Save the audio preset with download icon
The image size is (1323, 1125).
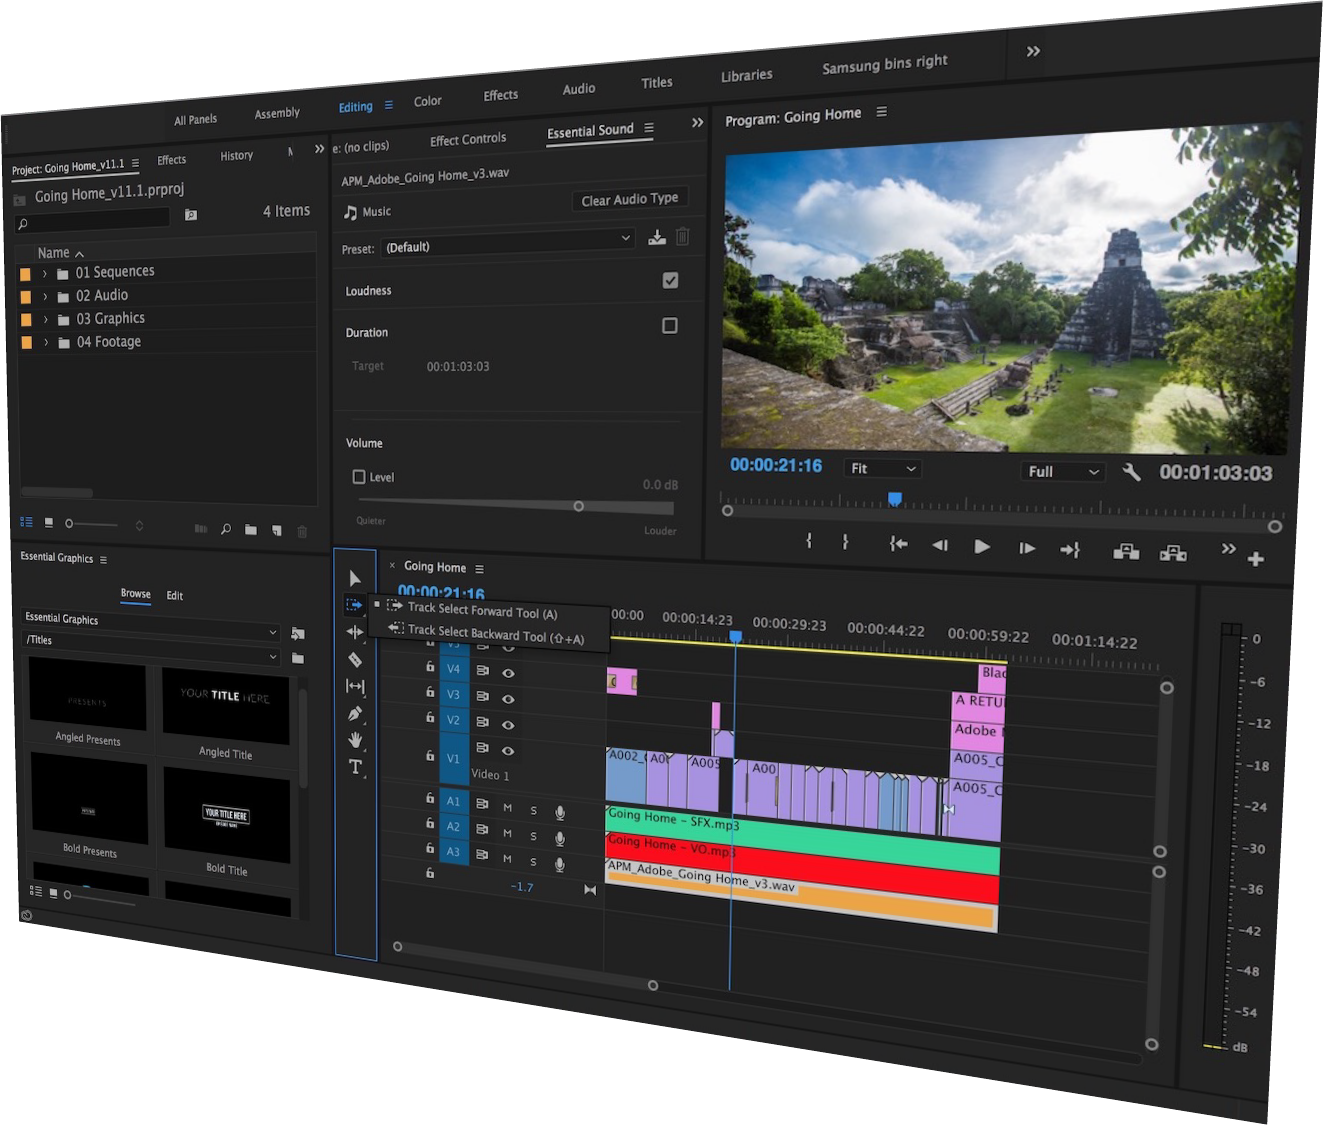click(x=656, y=237)
